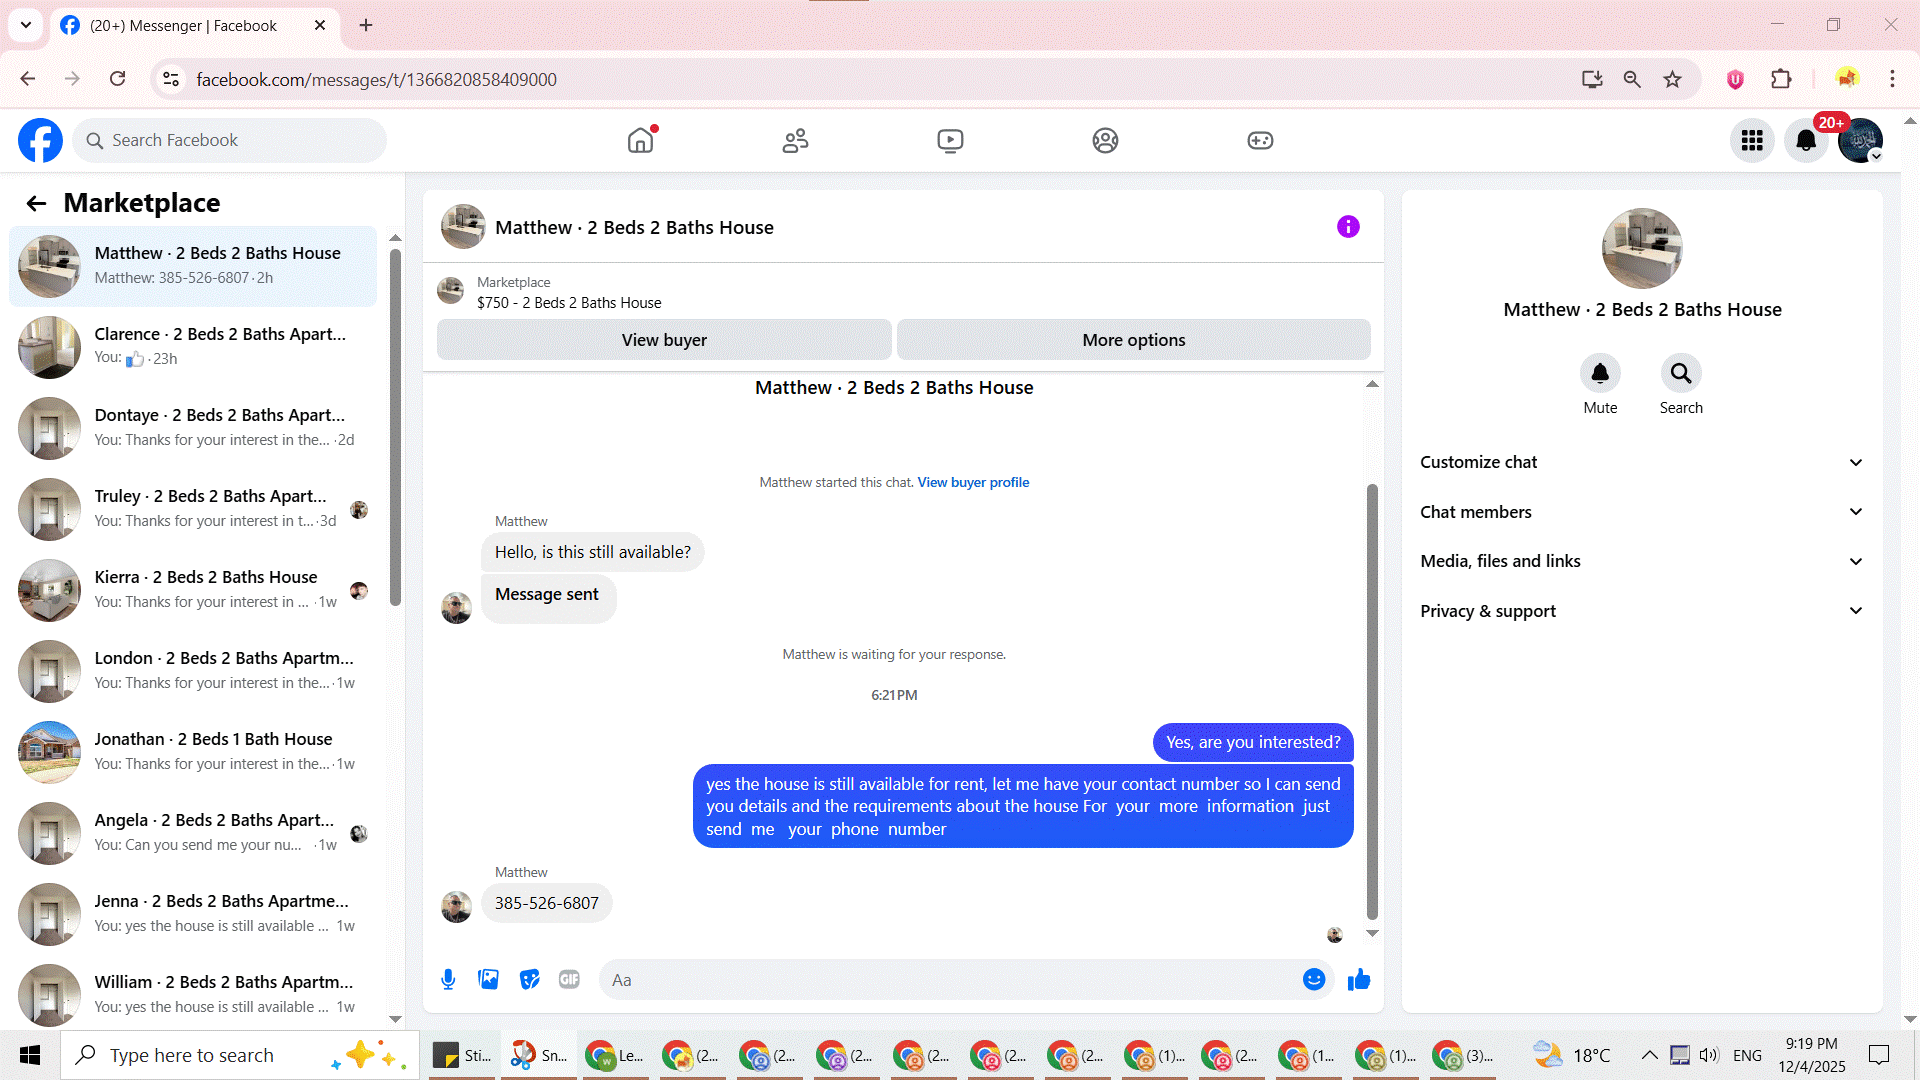Screen dimensions: 1920x1080
Task: Go to Facebook Home tab
Action: coord(640,141)
